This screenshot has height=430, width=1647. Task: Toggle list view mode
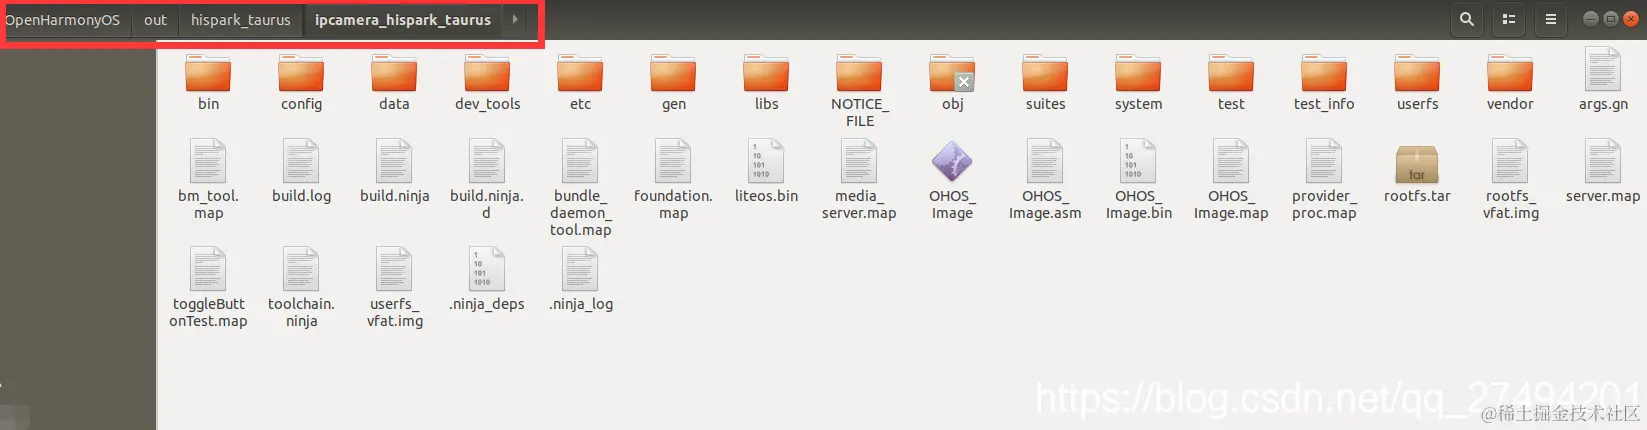pos(1509,19)
